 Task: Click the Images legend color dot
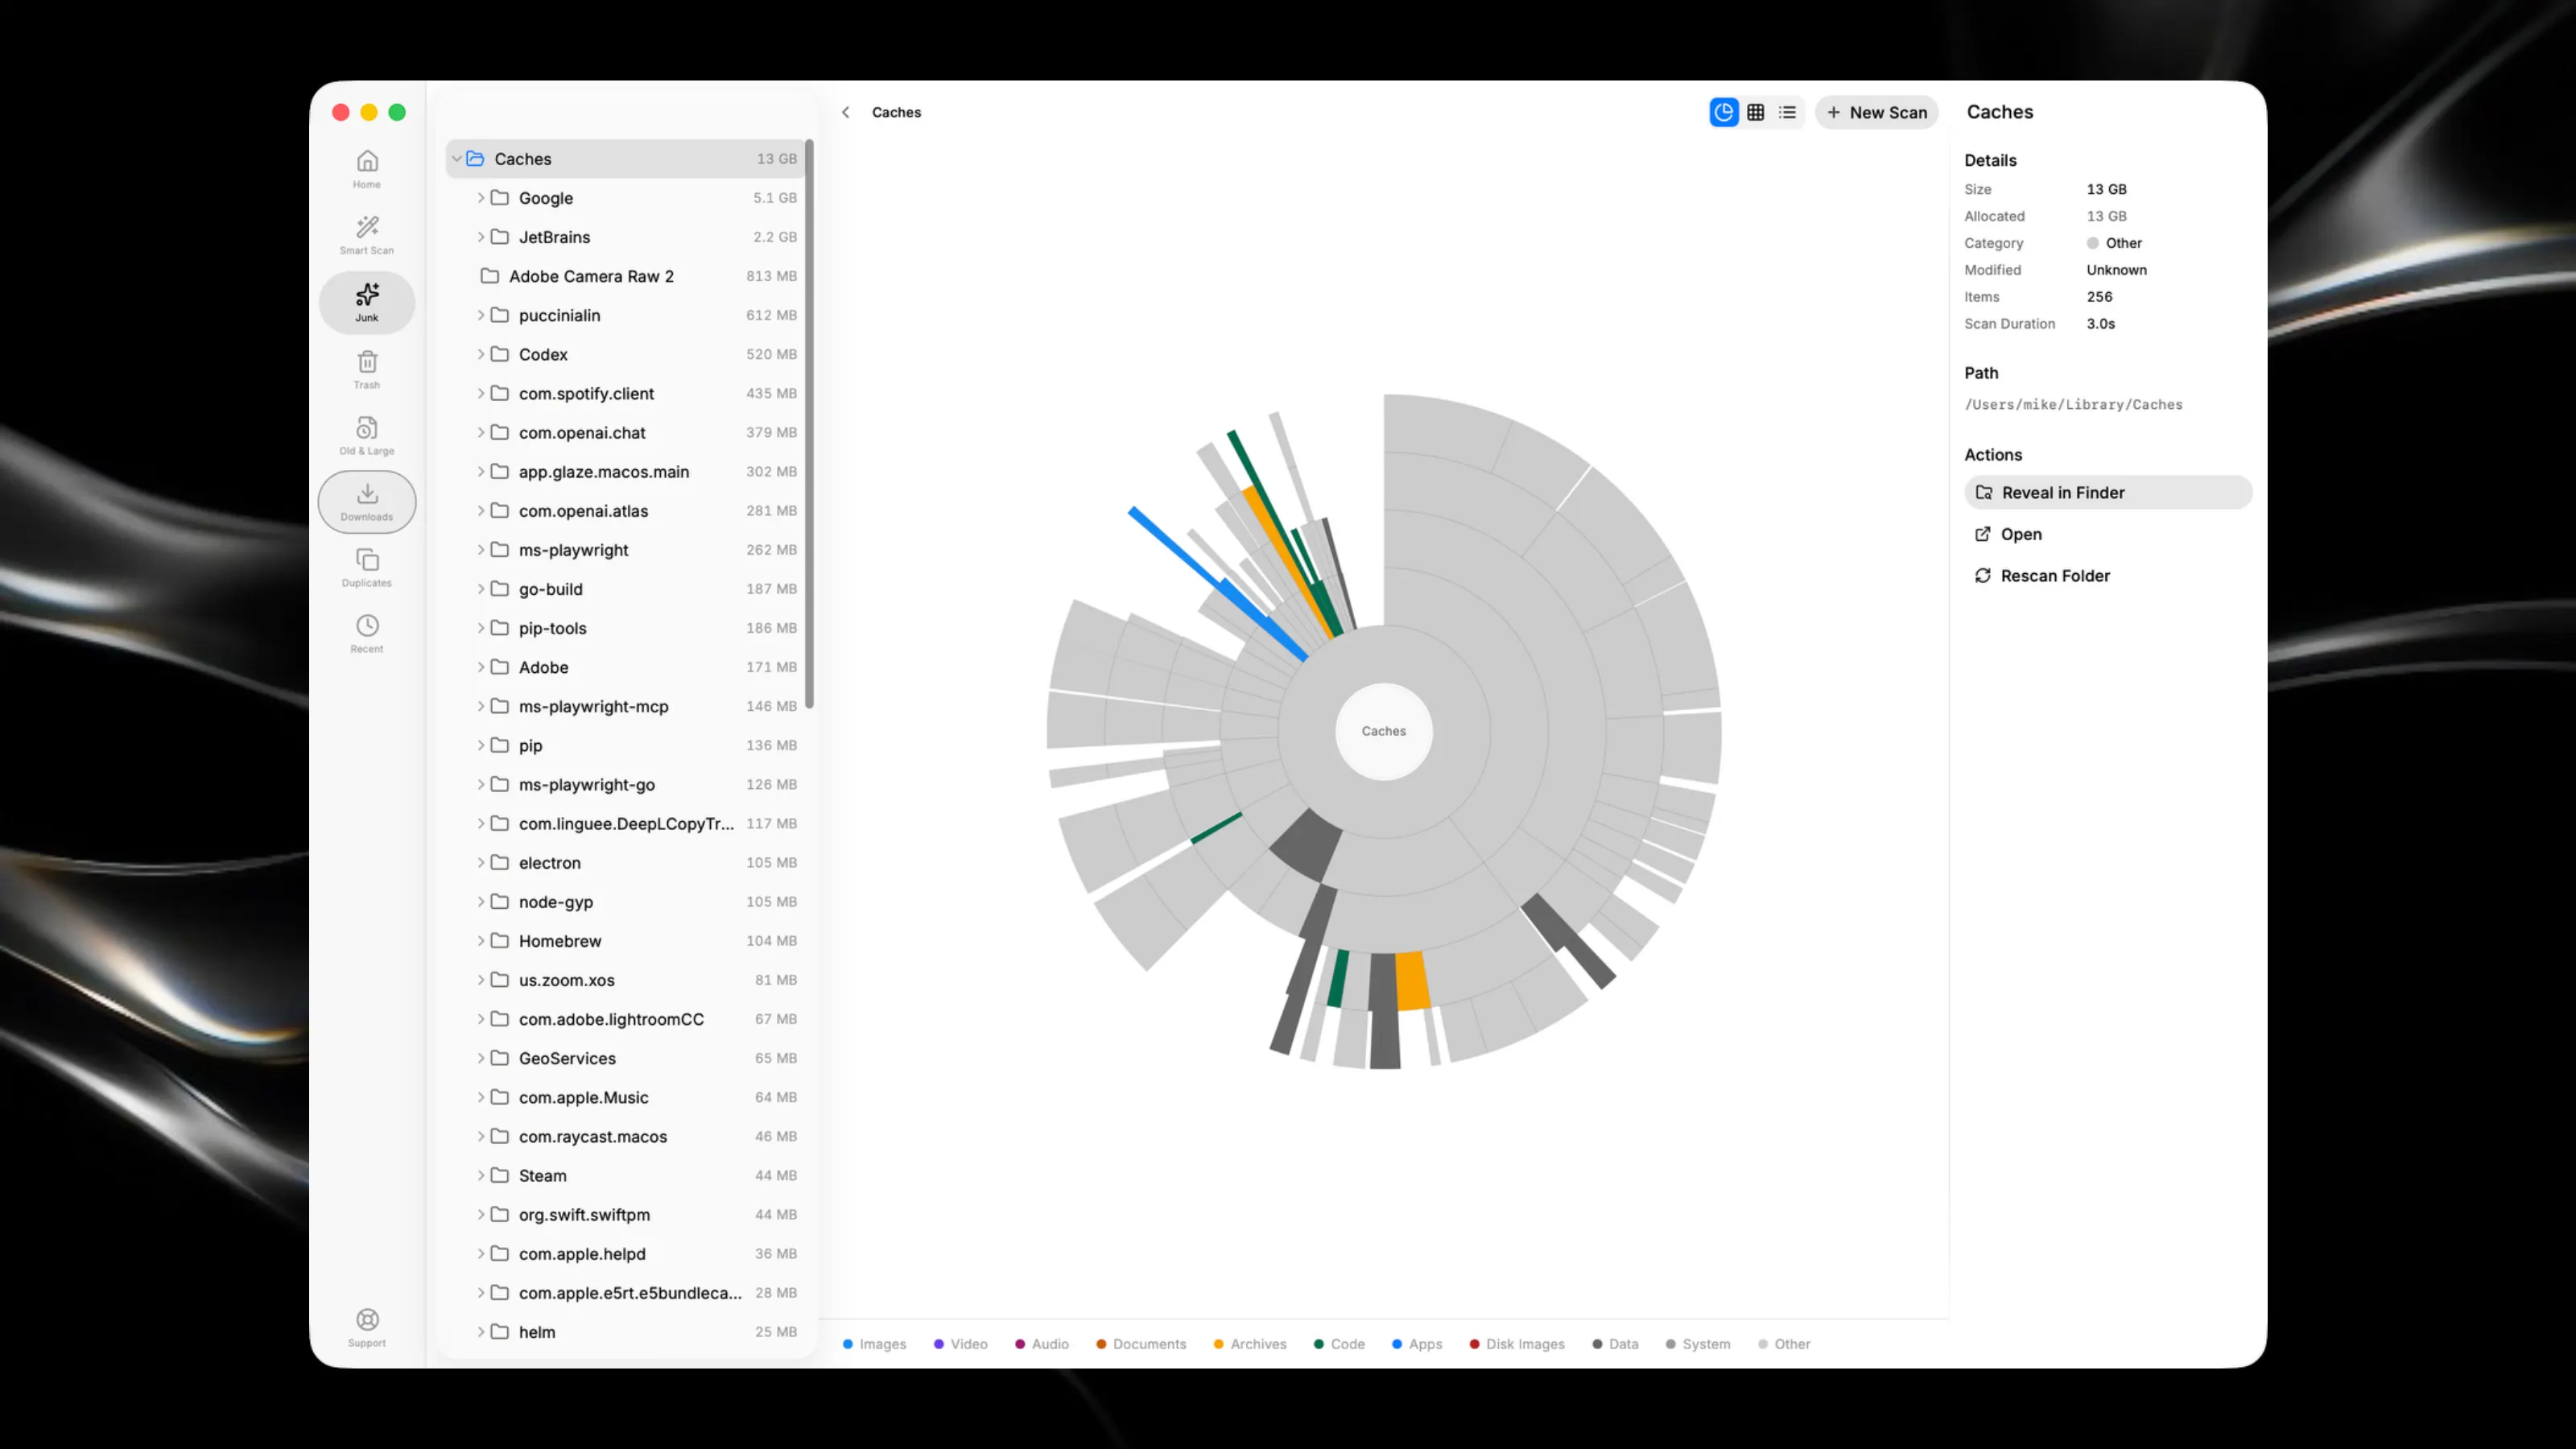click(x=848, y=1344)
